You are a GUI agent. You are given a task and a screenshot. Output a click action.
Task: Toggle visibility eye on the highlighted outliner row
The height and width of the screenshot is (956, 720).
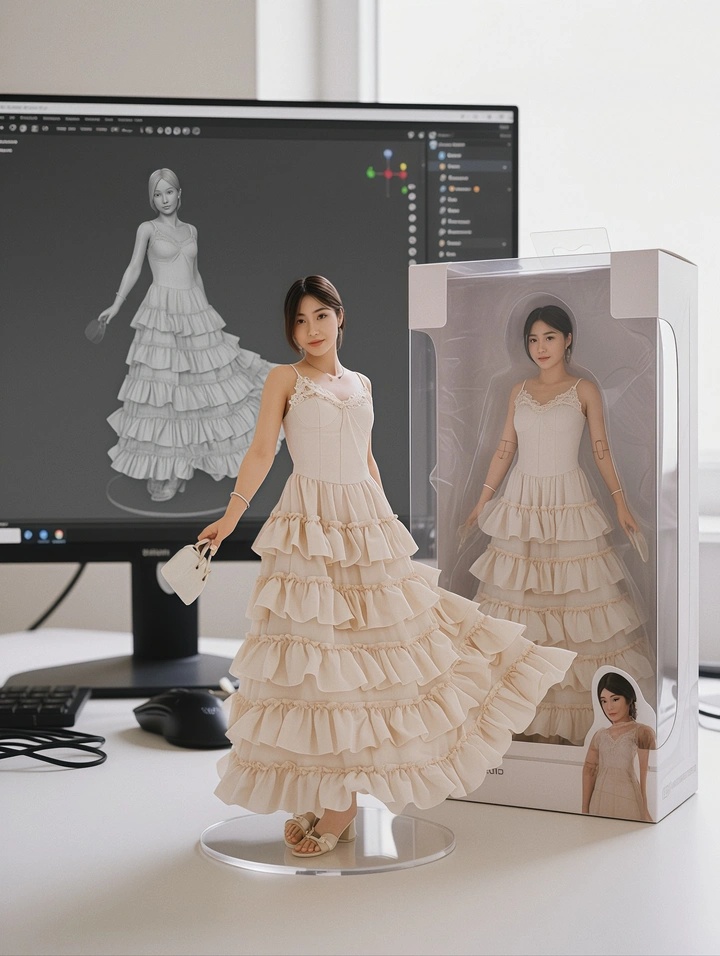point(504,166)
